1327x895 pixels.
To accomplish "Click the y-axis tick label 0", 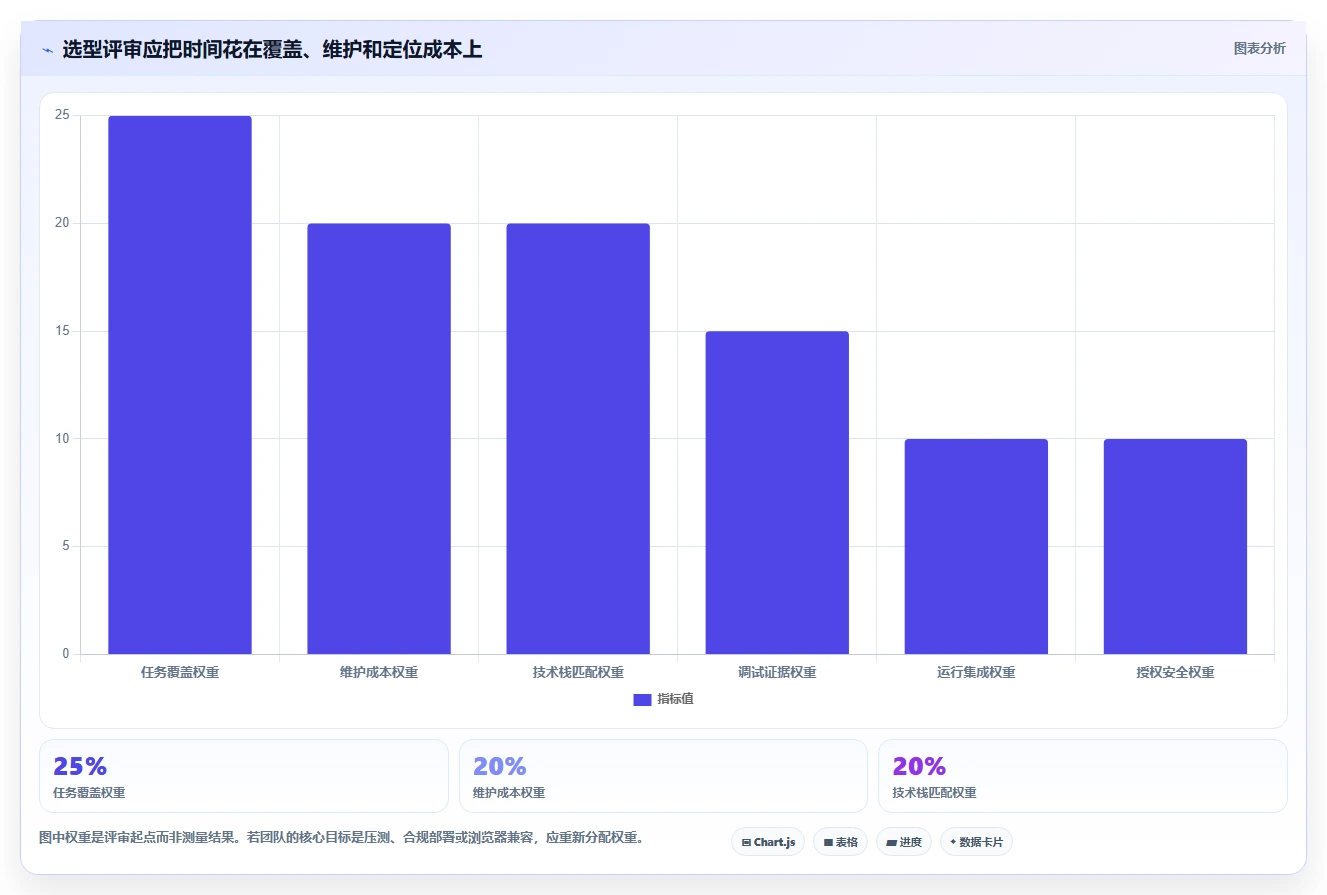I will (x=66, y=654).
